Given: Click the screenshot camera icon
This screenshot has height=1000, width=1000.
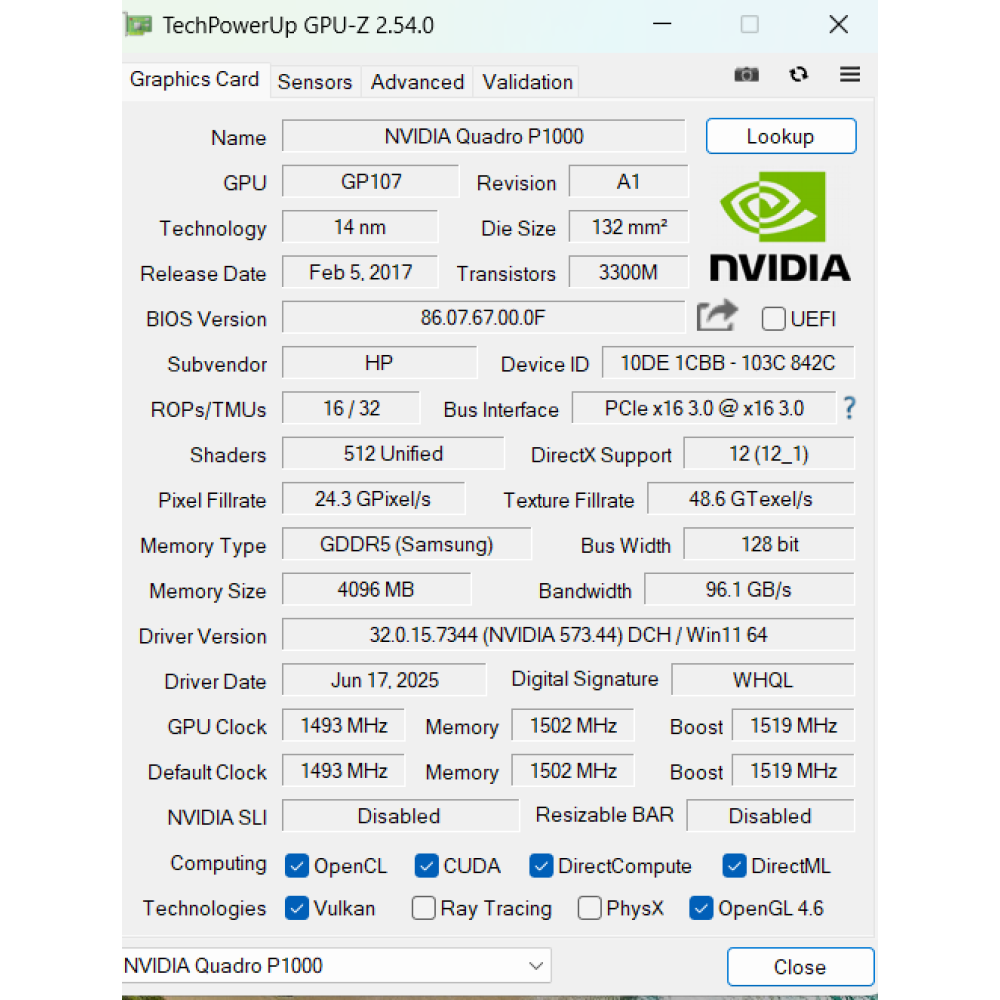Looking at the screenshot, I should coord(746,75).
